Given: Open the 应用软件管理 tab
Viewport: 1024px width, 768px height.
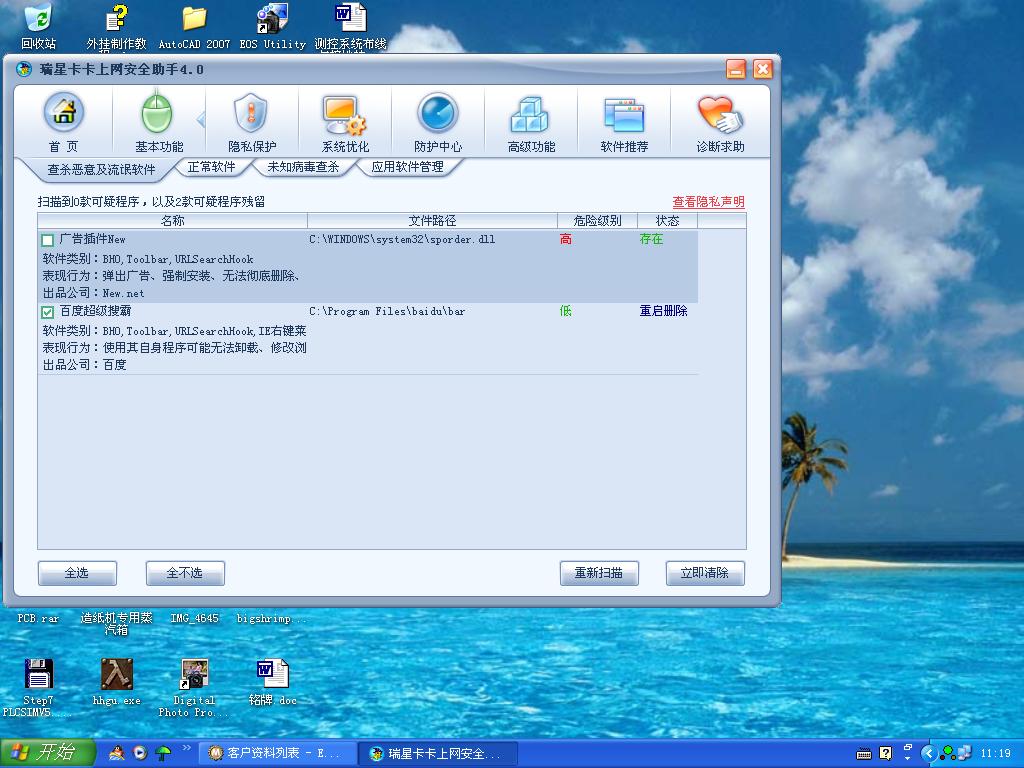Looking at the screenshot, I should pos(407,167).
